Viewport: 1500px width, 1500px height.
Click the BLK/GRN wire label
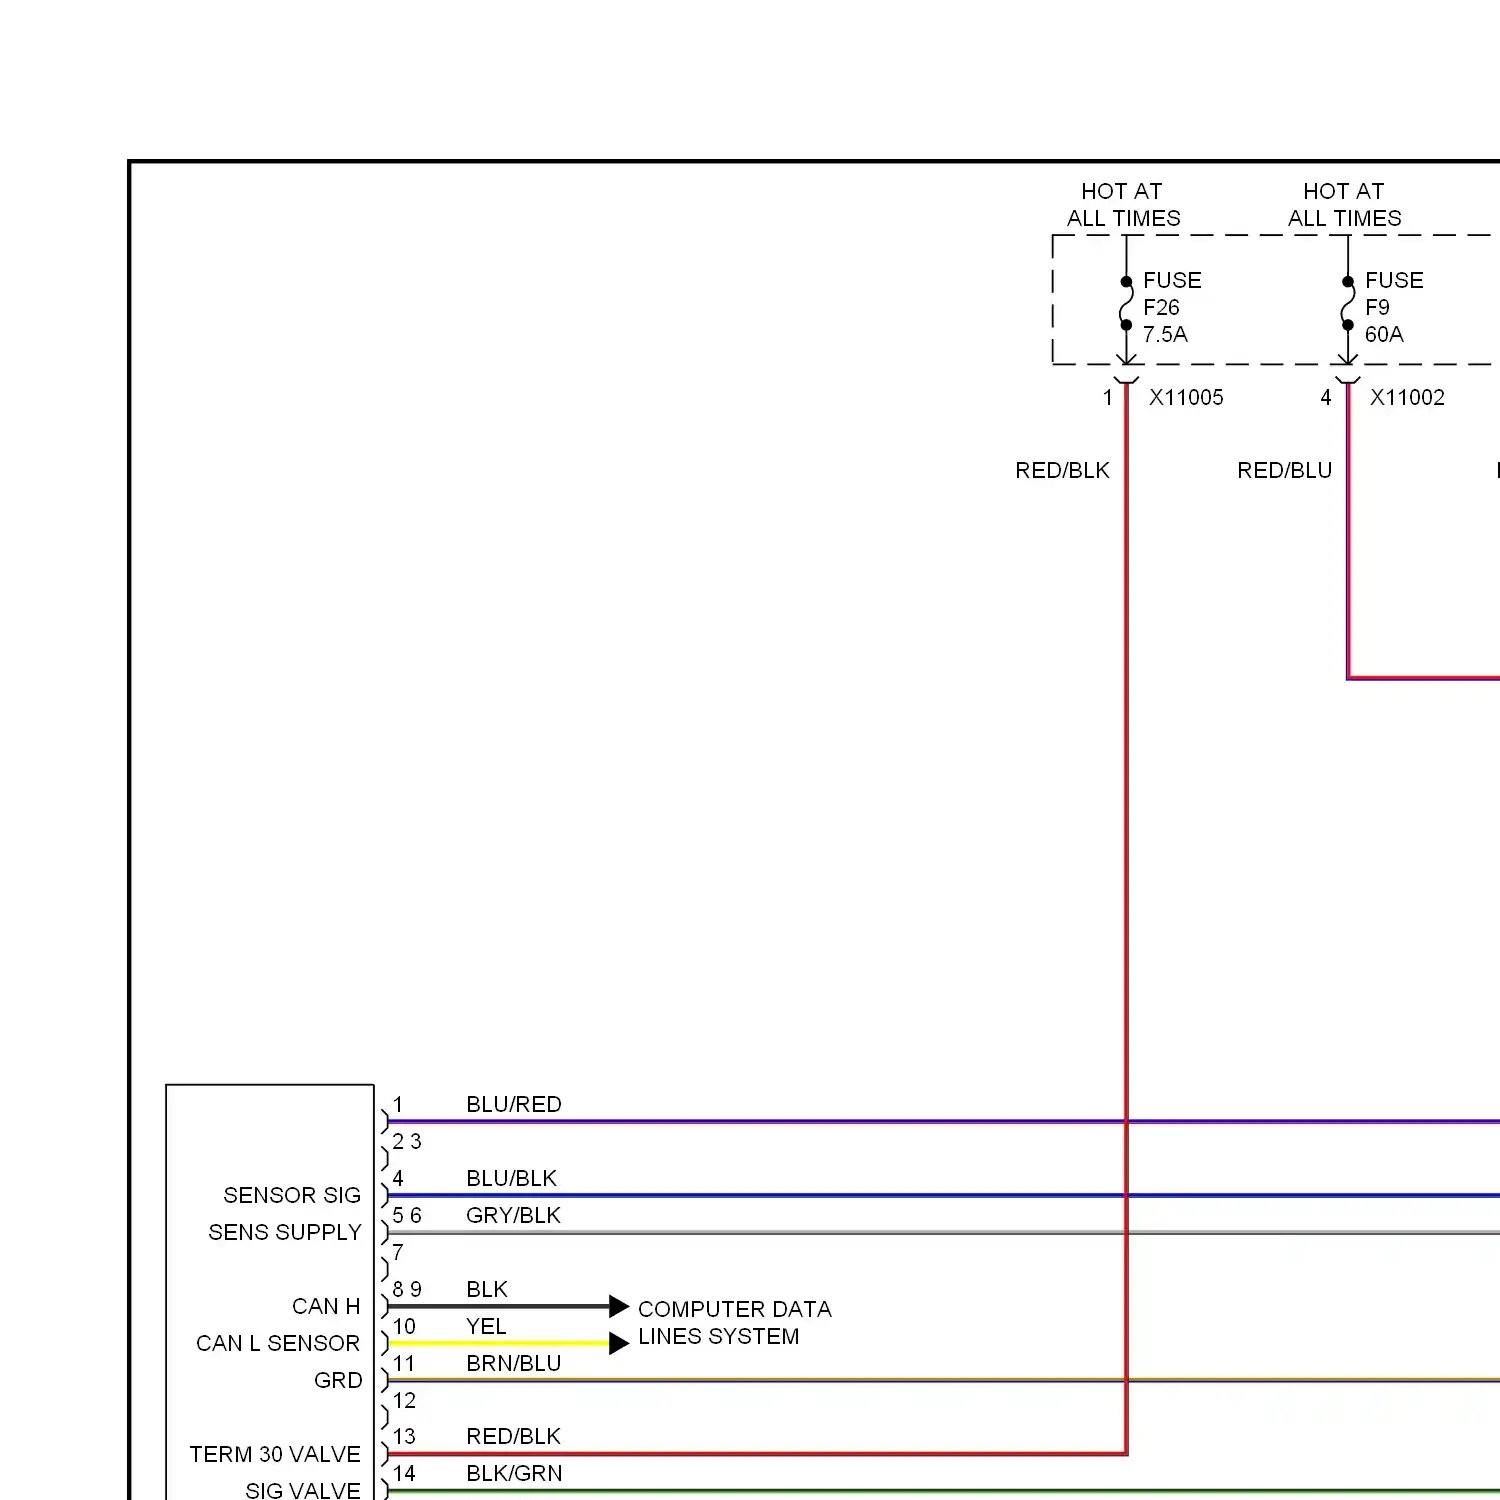[514, 1473]
